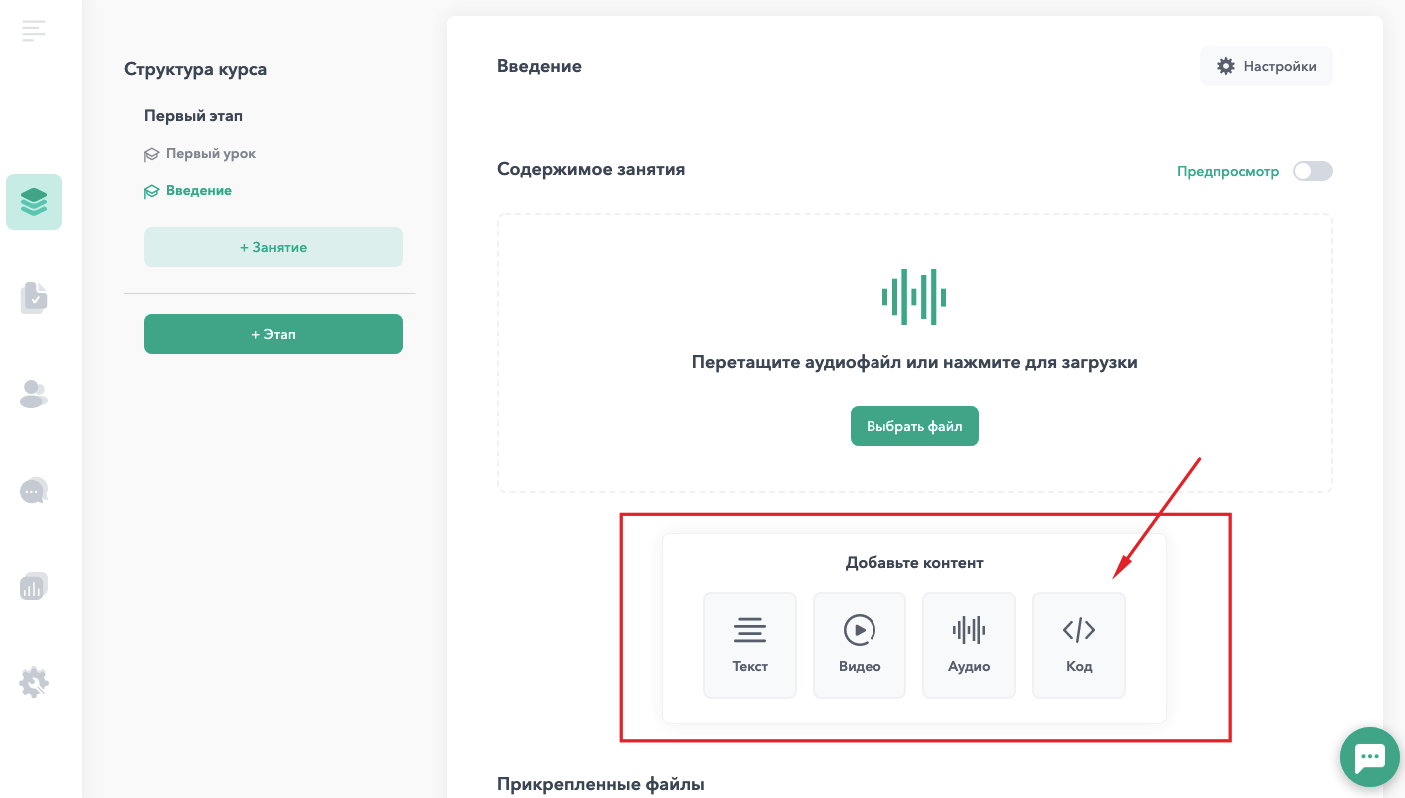Screen dimensions: 1405x798
Task: Click the Выбрать файл button
Action: point(915,426)
